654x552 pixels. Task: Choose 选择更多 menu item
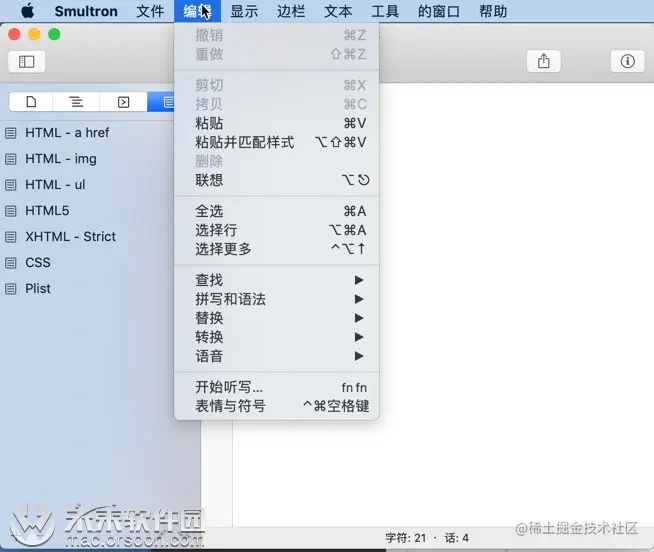(x=277, y=249)
